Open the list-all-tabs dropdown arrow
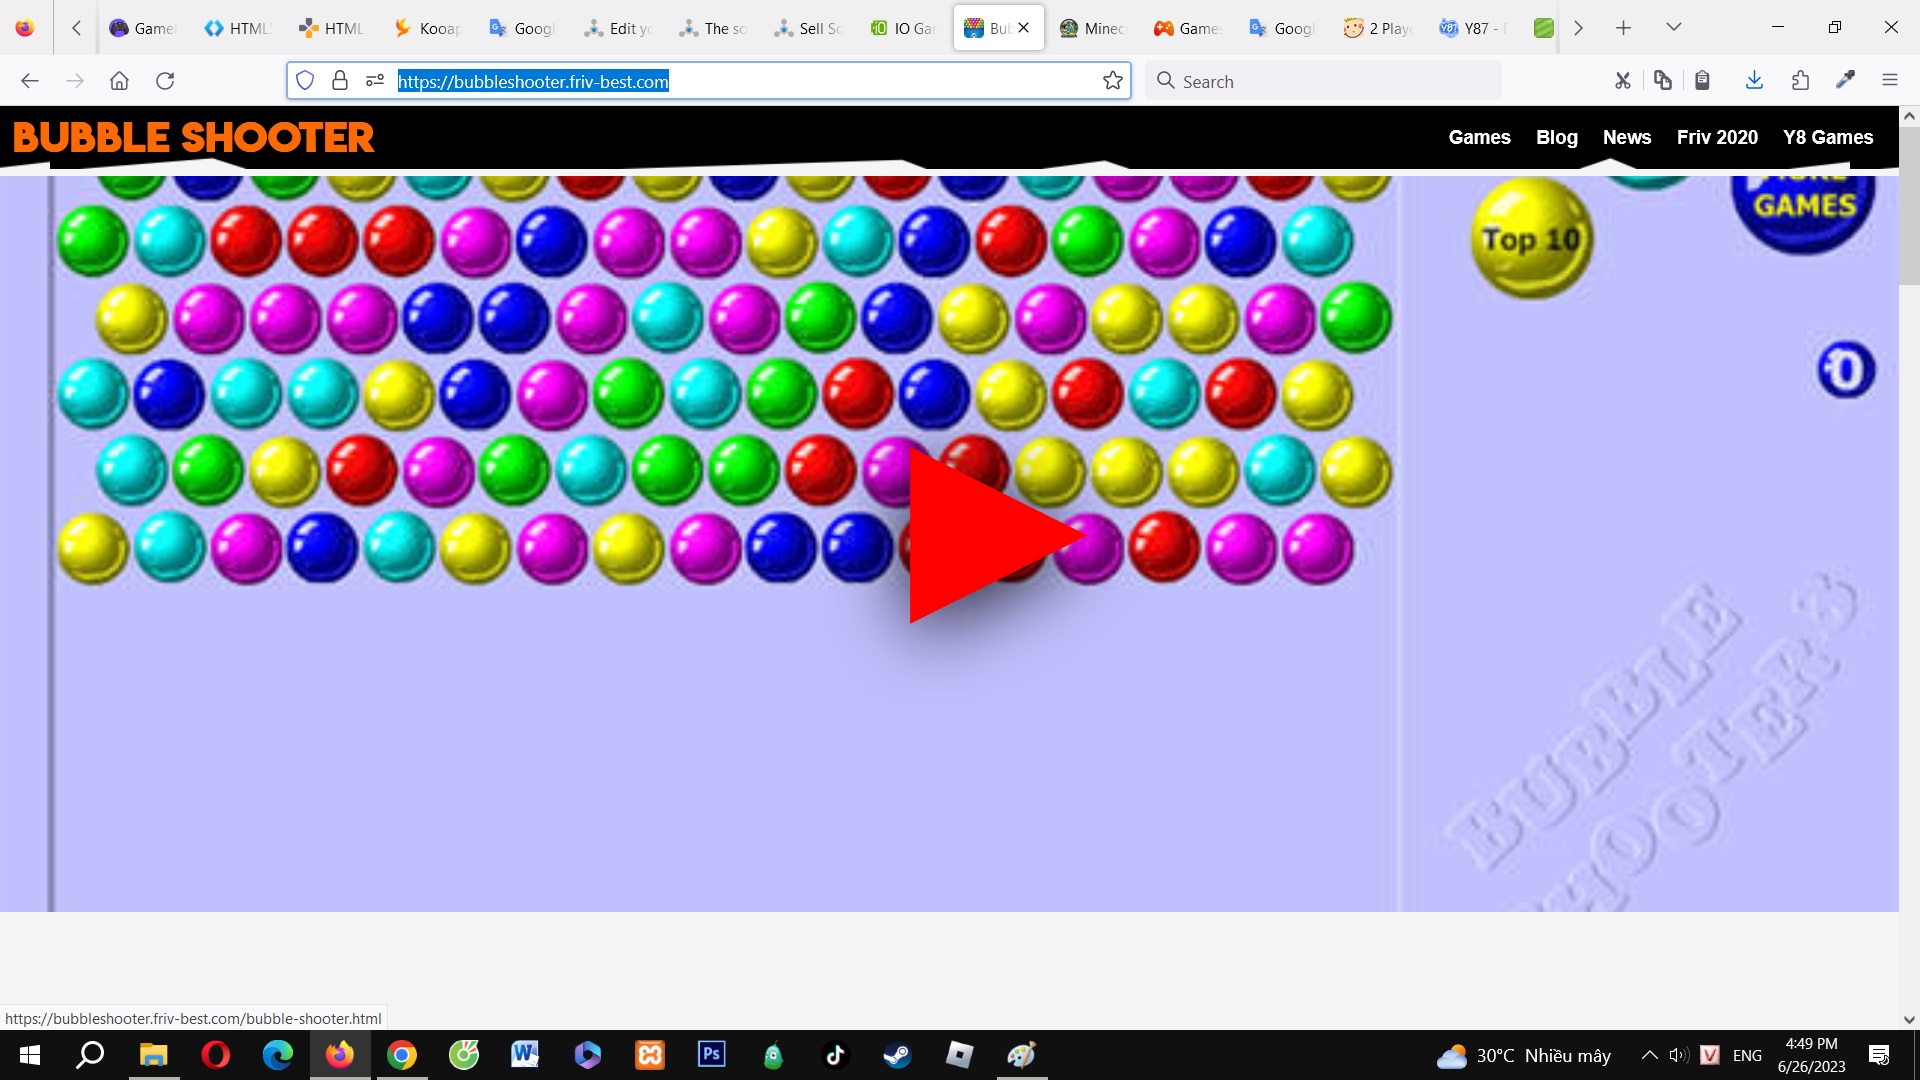This screenshot has width=1920, height=1080. tap(1673, 27)
